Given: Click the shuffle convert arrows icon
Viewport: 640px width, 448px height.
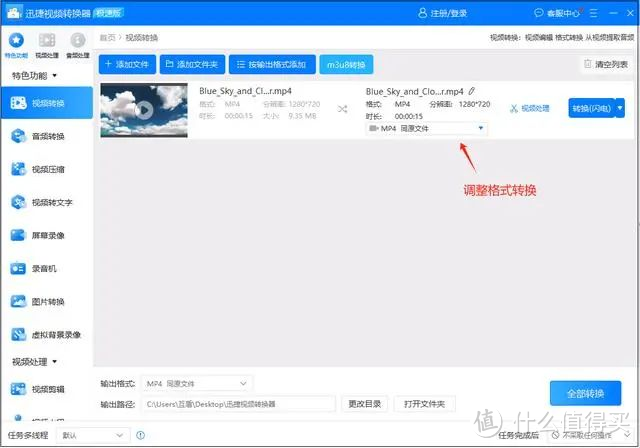Looking at the screenshot, I should click(342, 109).
